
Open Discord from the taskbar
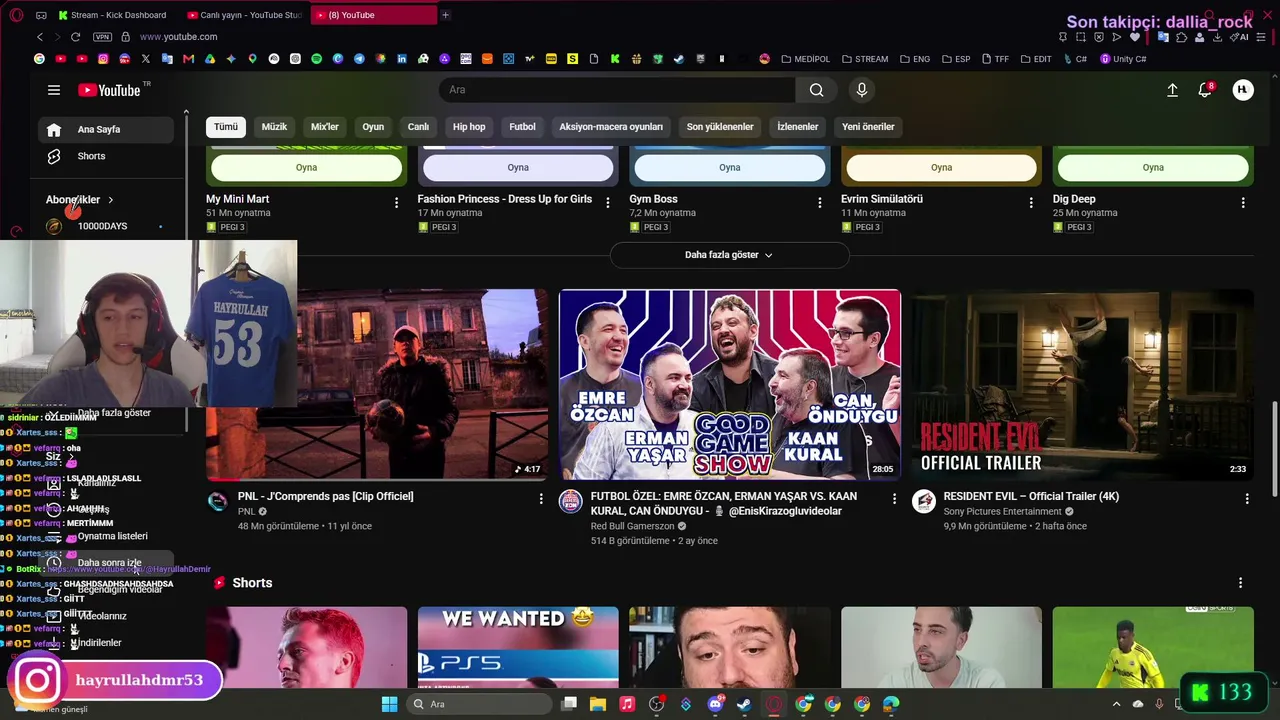pos(715,704)
